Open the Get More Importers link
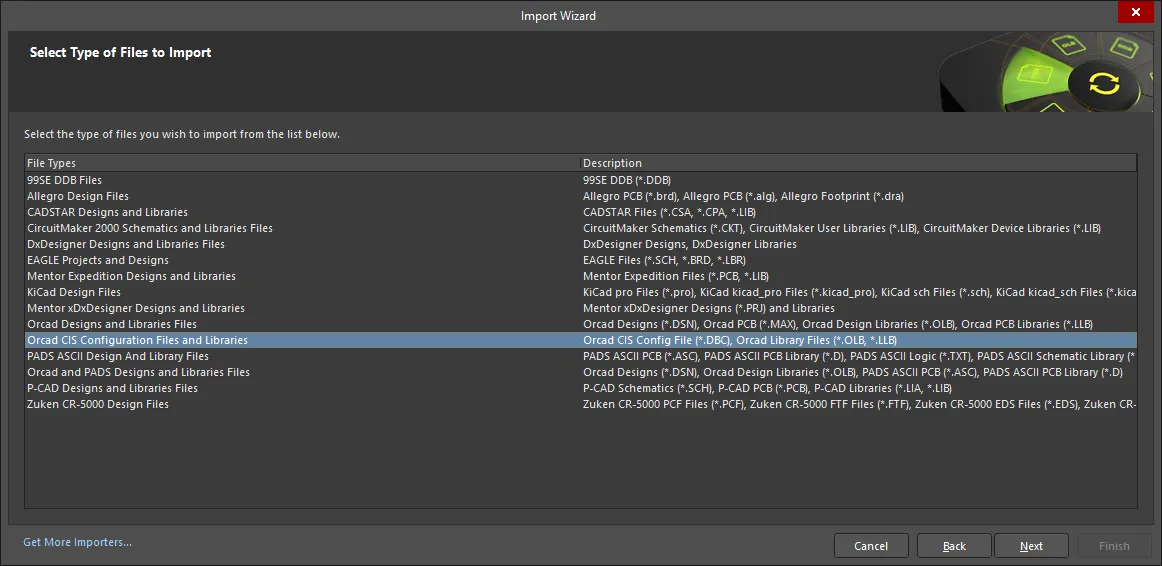This screenshot has width=1162, height=566. [x=78, y=542]
